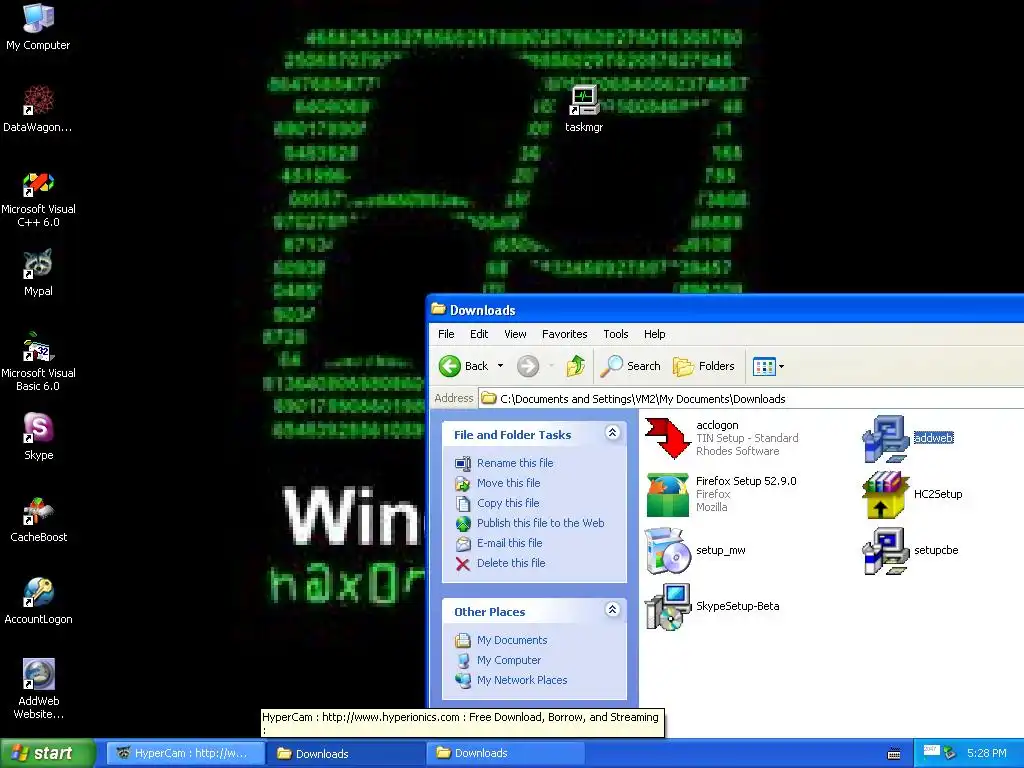Select the taskmgr desktop shortcut
This screenshot has width=1024, height=768.
(584, 109)
